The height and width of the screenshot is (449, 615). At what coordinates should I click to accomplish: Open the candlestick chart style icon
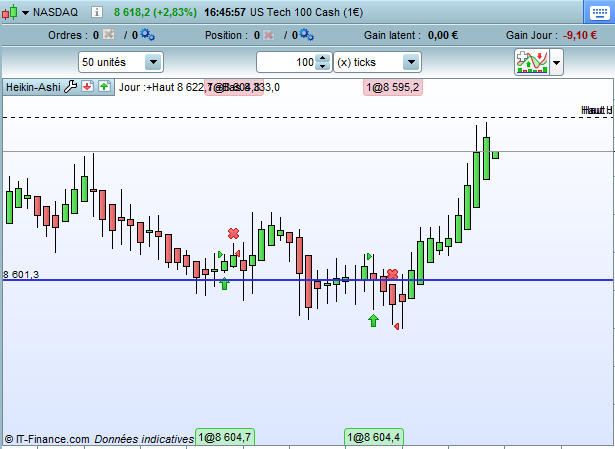point(10,12)
